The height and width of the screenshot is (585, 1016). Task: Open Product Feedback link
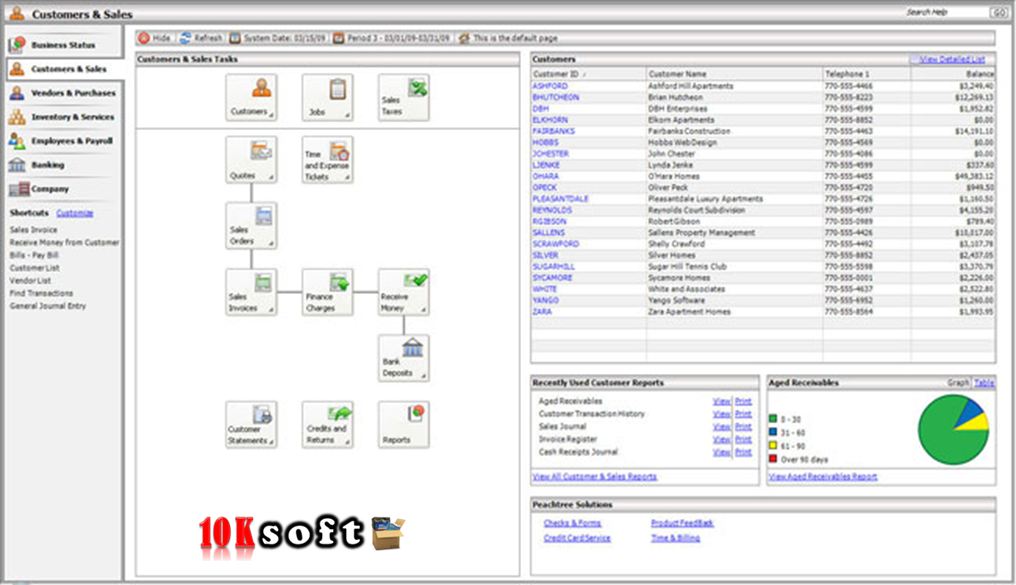[x=682, y=523]
